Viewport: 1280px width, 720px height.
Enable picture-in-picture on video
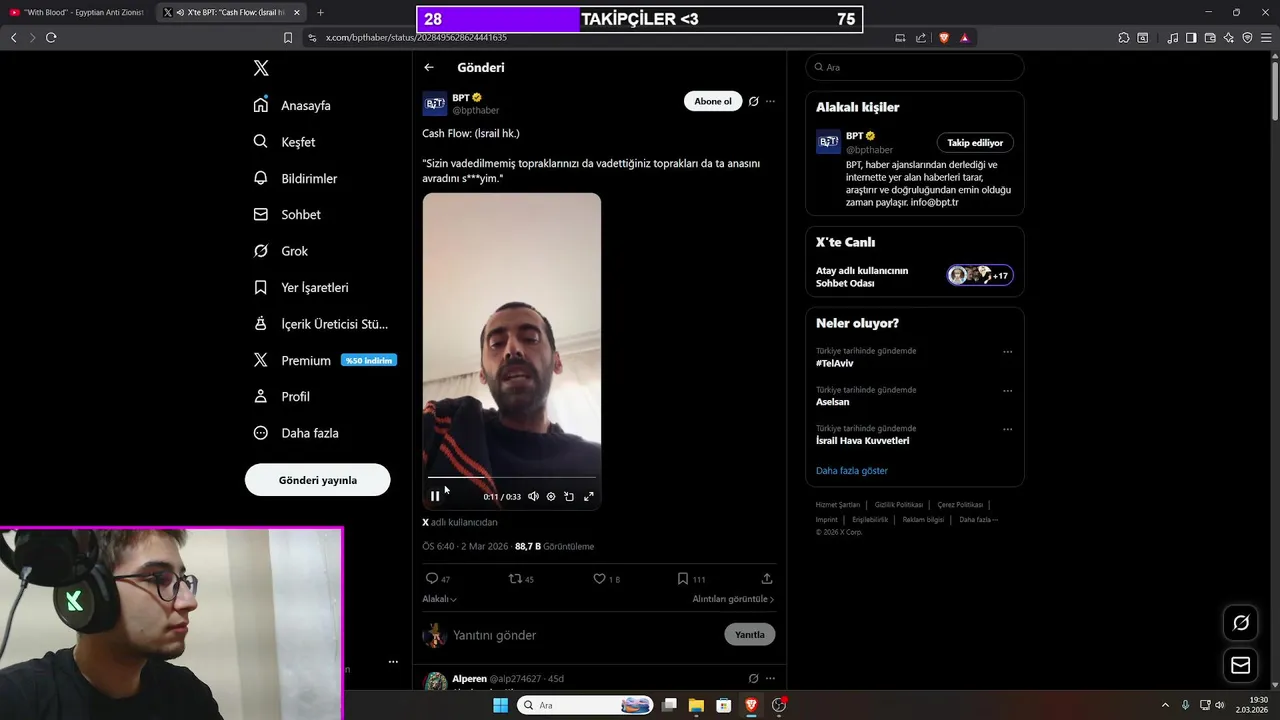click(569, 496)
